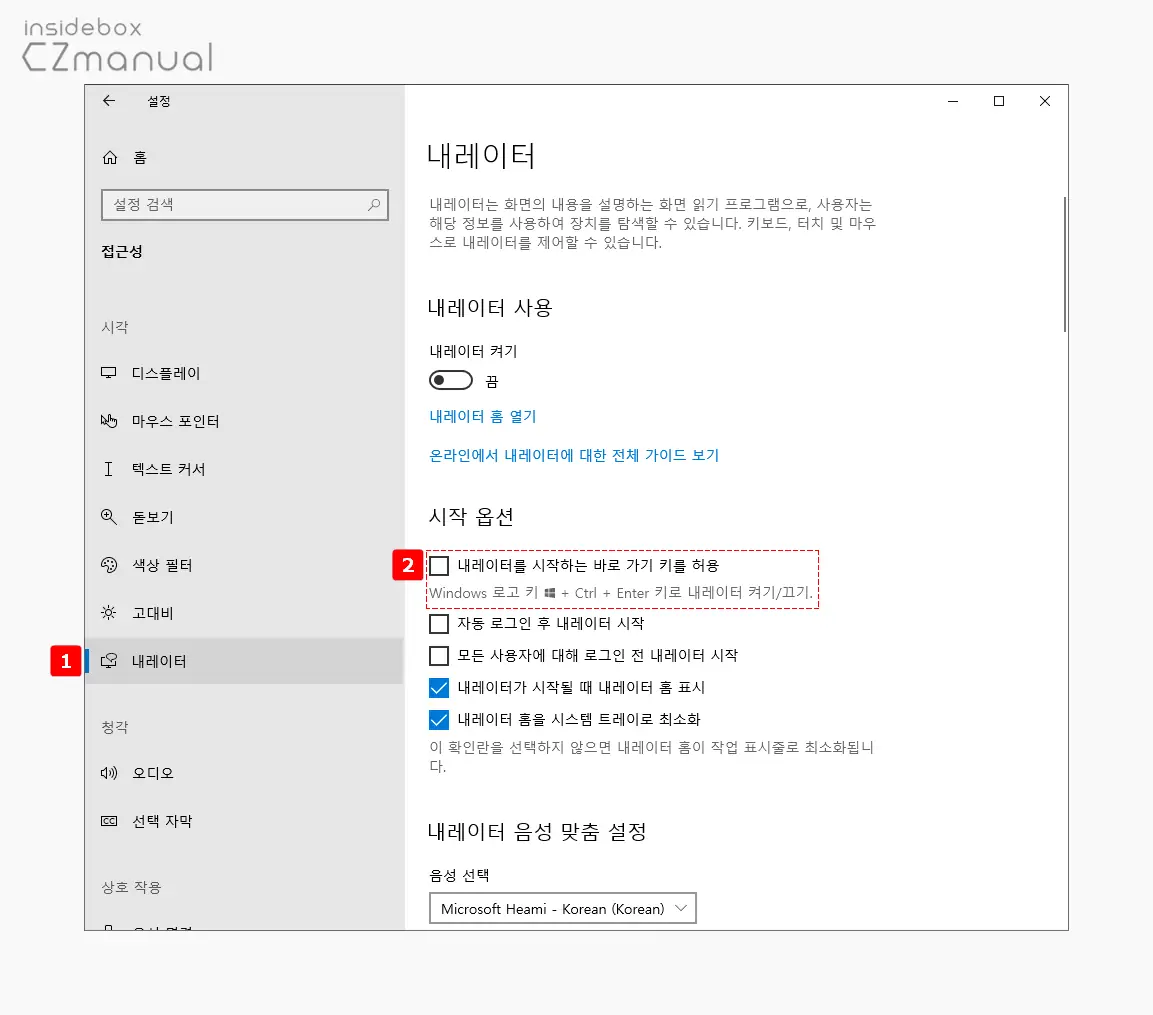Select 선택 자막 in the sidebar
The height and width of the screenshot is (1015, 1153).
click(x=244, y=821)
